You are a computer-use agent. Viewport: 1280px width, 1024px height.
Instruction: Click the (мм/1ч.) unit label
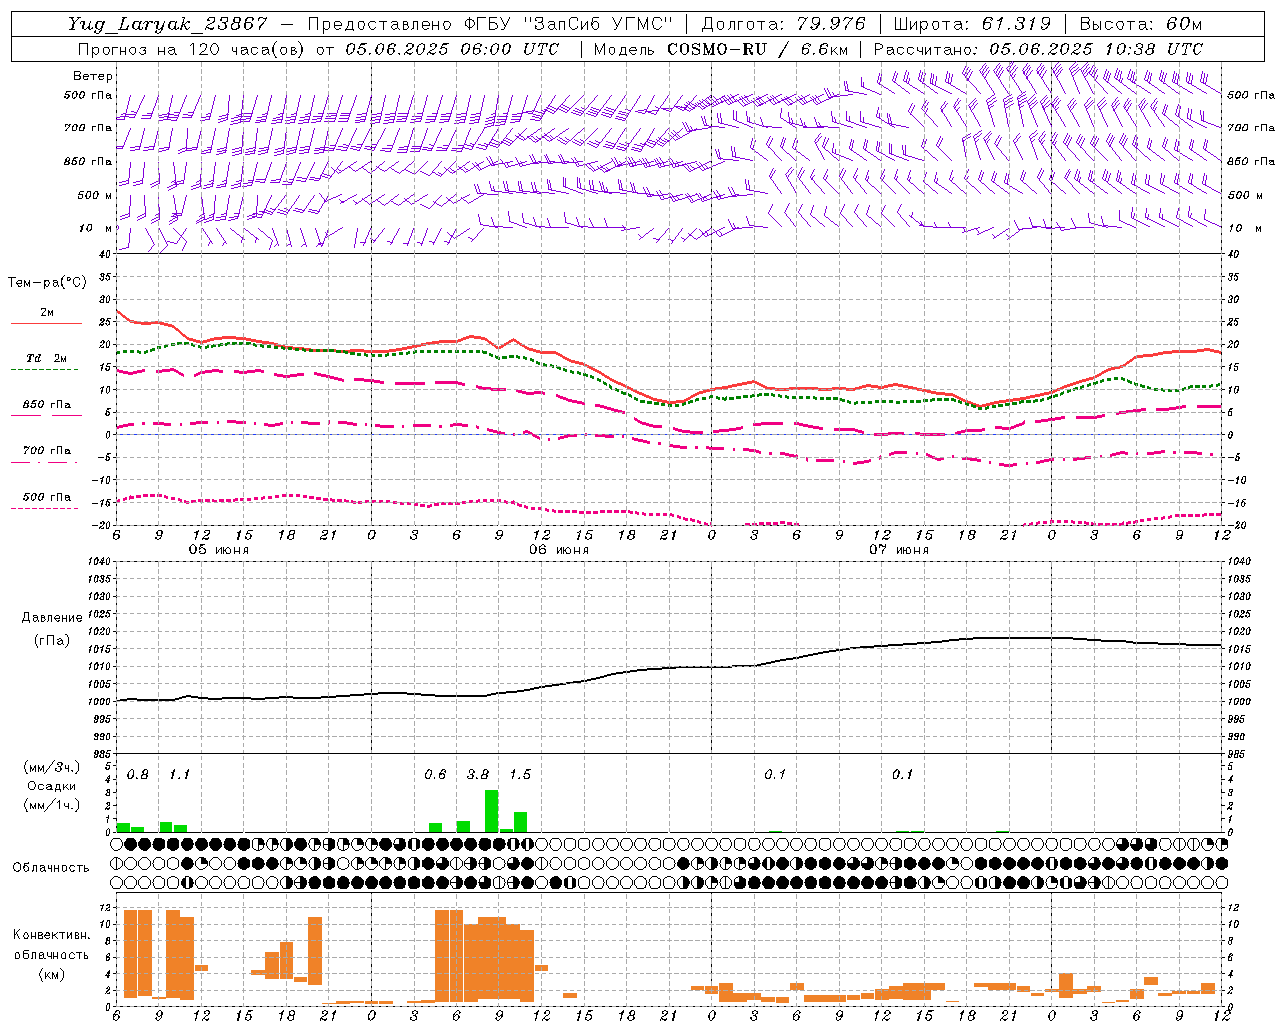pyautogui.click(x=51, y=805)
